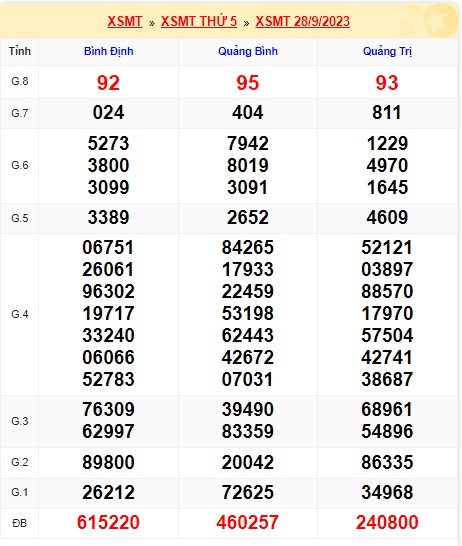Select Bình Định G.8 result 92
The height and width of the screenshot is (546, 462).
click(108, 83)
